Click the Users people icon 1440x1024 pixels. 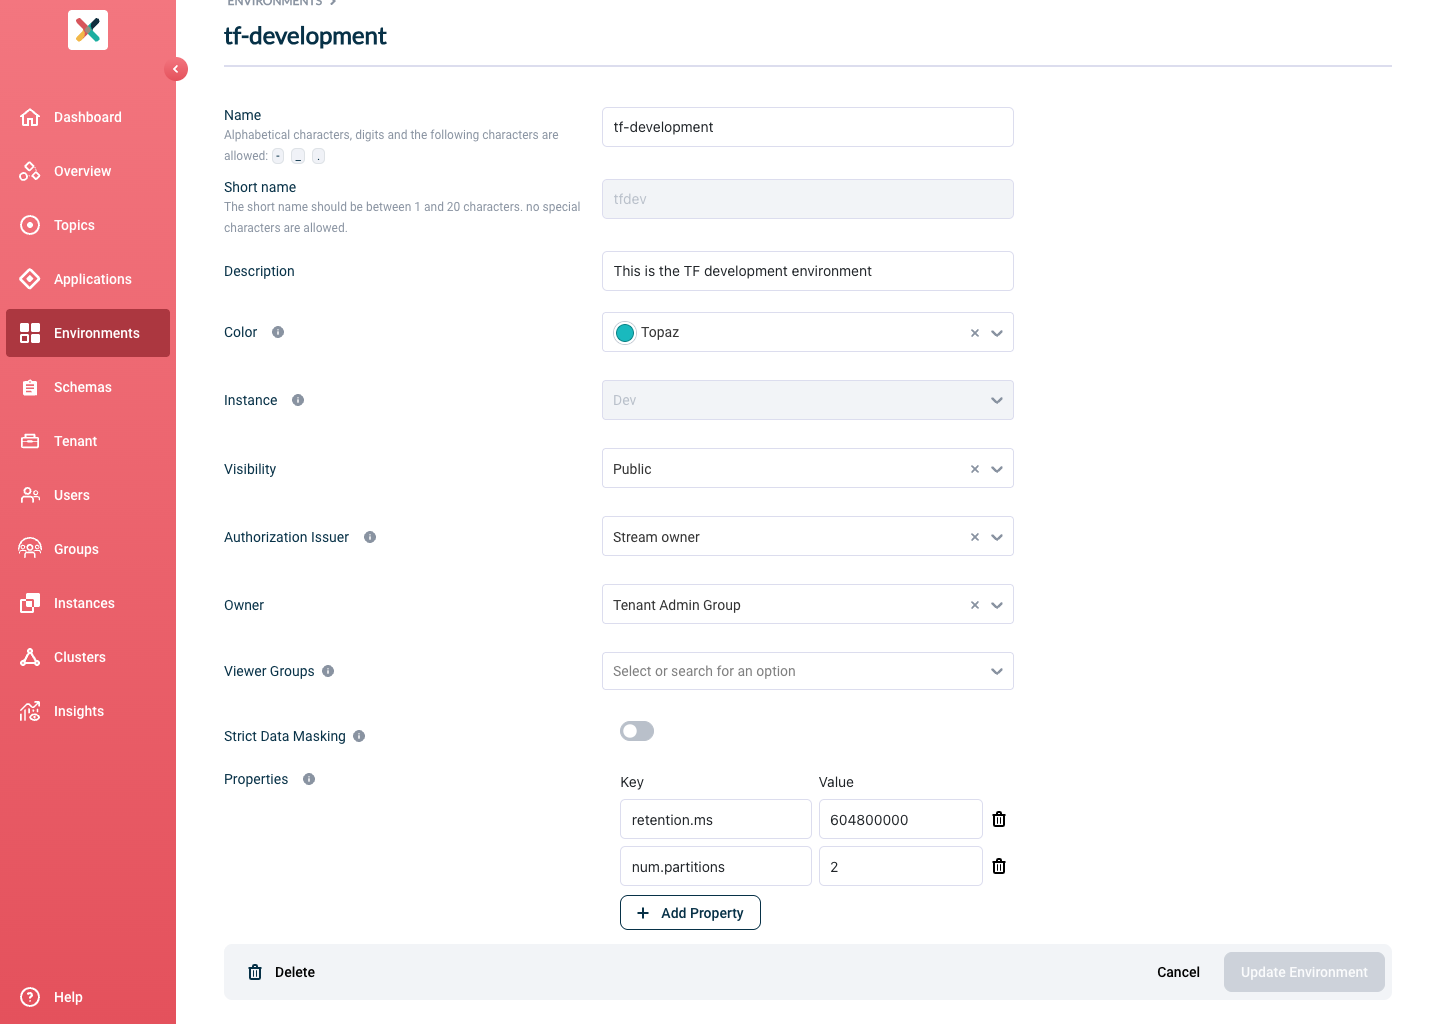click(x=30, y=495)
